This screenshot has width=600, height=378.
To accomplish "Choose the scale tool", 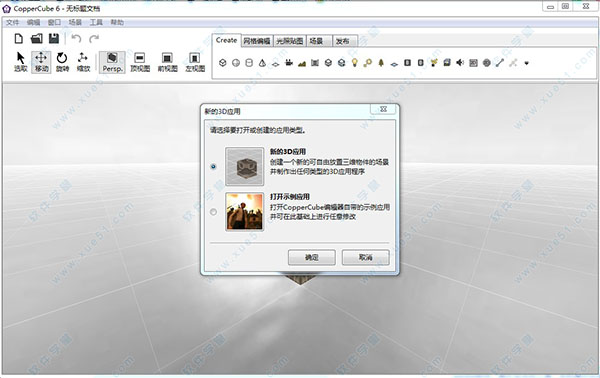I will pos(83,62).
